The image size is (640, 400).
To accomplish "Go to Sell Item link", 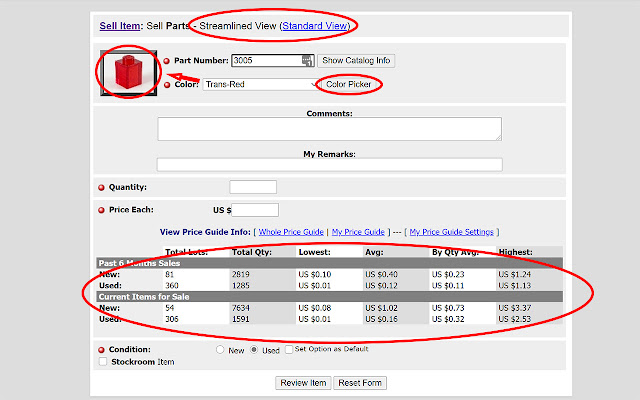I will (120, 24).
